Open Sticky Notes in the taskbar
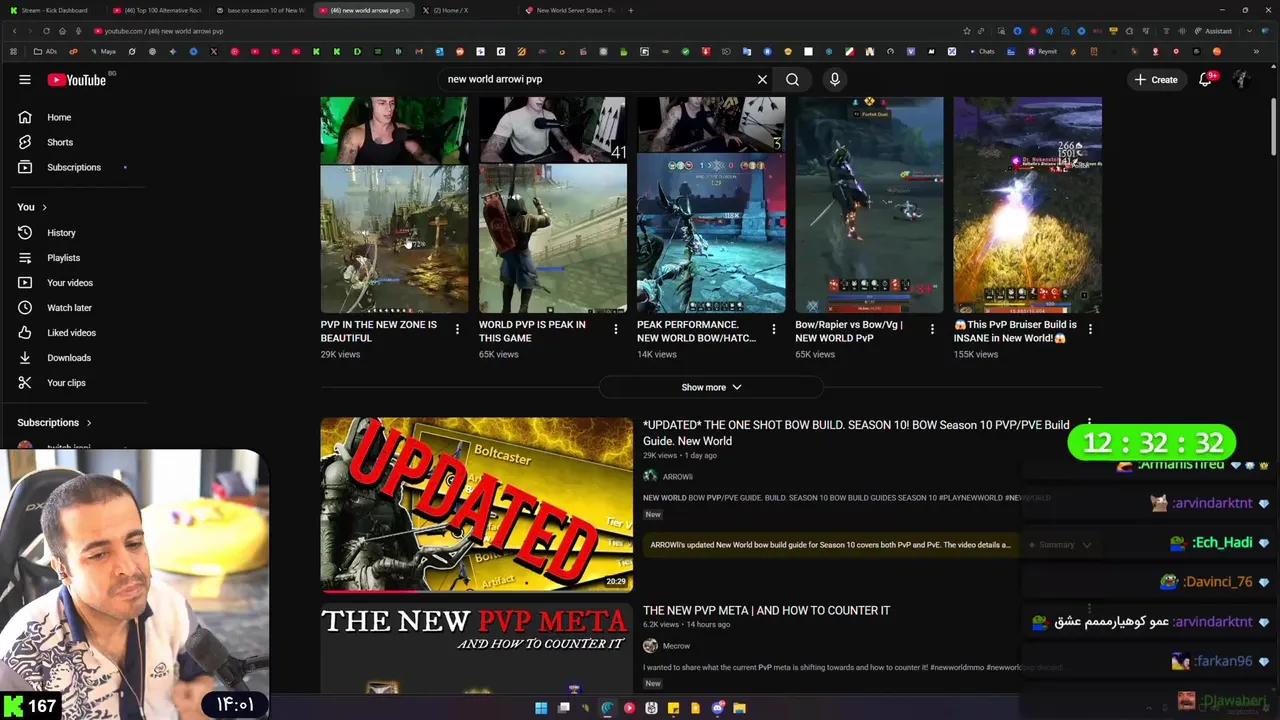The width and height of the screenshot is (1280, 720). [x=673, y=708]
